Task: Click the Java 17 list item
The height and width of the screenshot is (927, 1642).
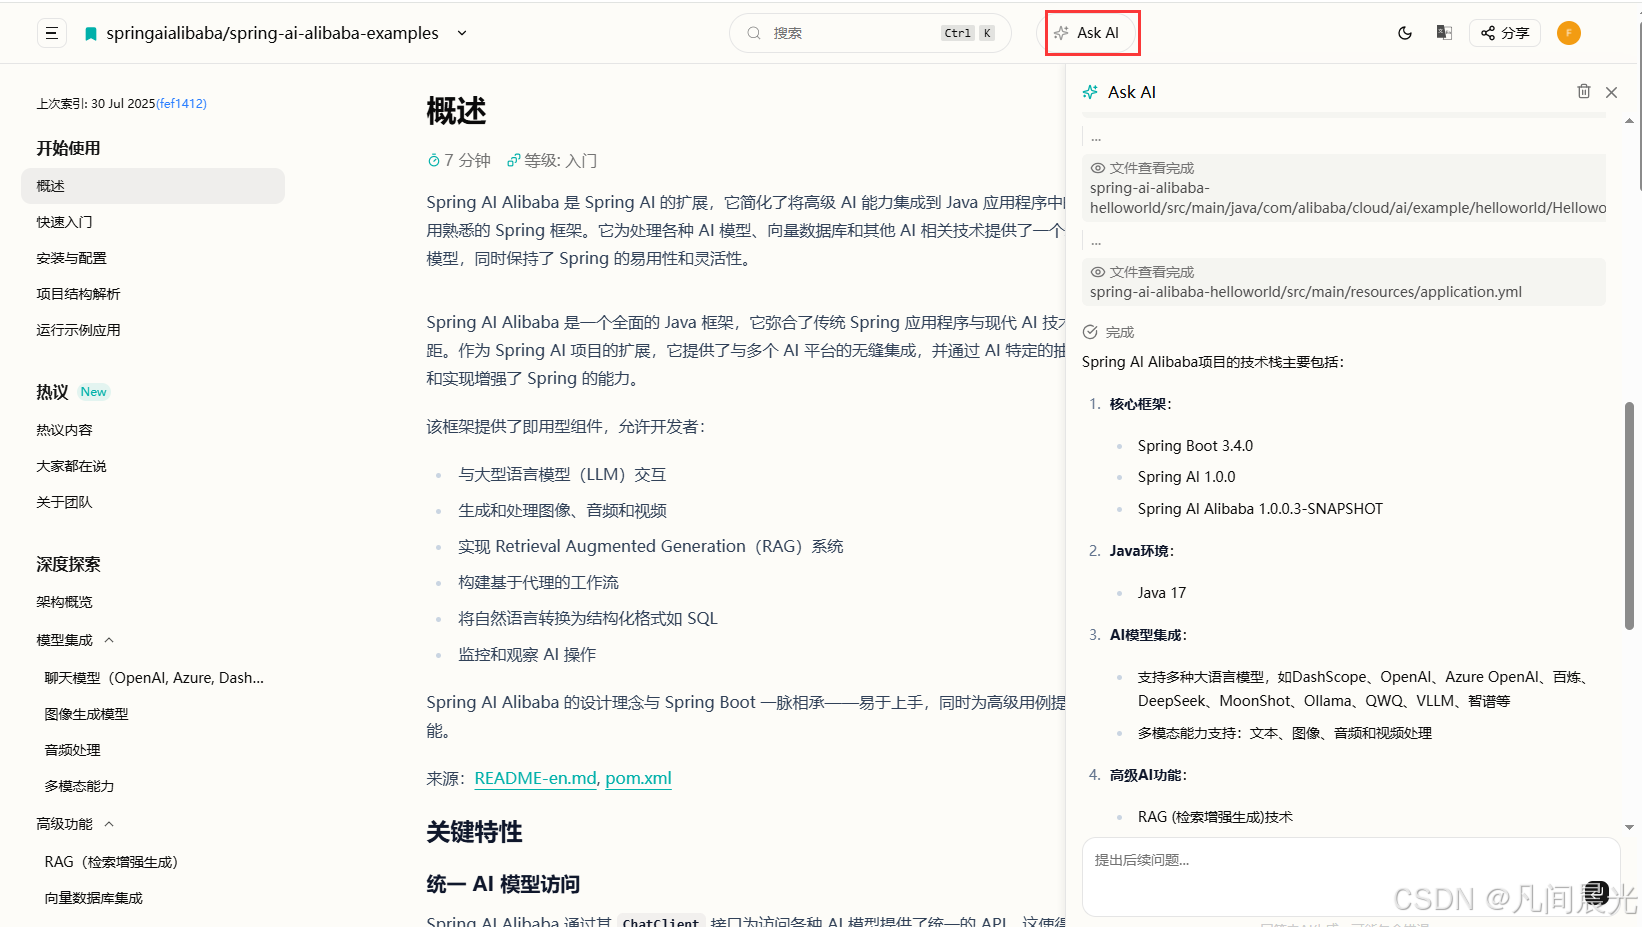Action: (1162, 593)
